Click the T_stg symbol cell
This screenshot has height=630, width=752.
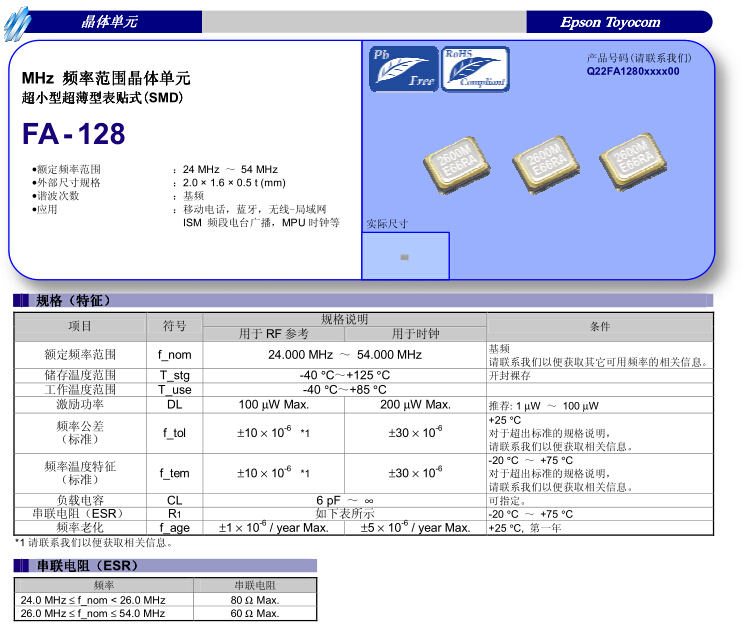[174, 375]
